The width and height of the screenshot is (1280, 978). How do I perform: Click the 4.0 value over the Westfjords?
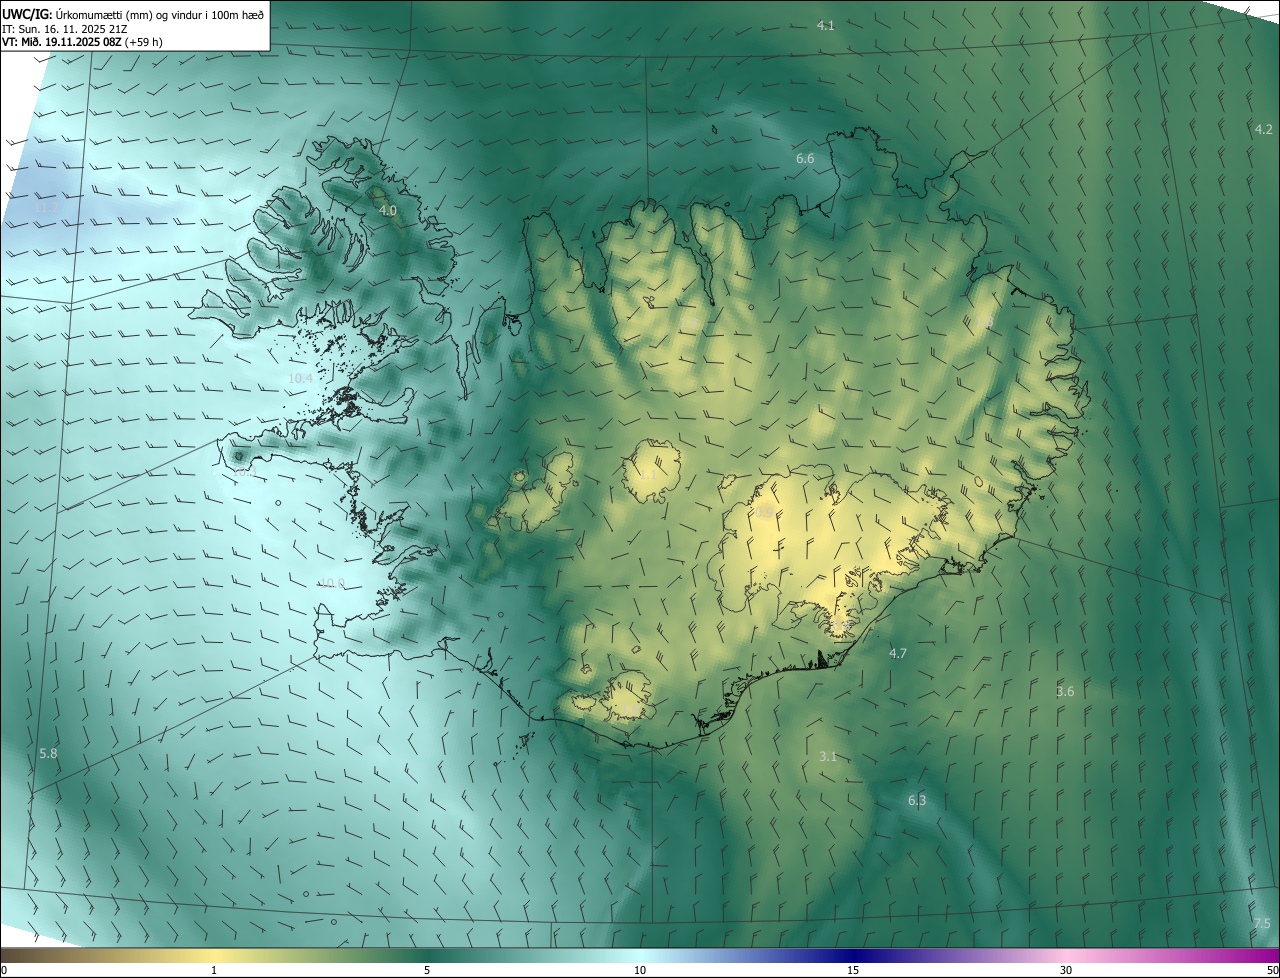pos(388,210)
